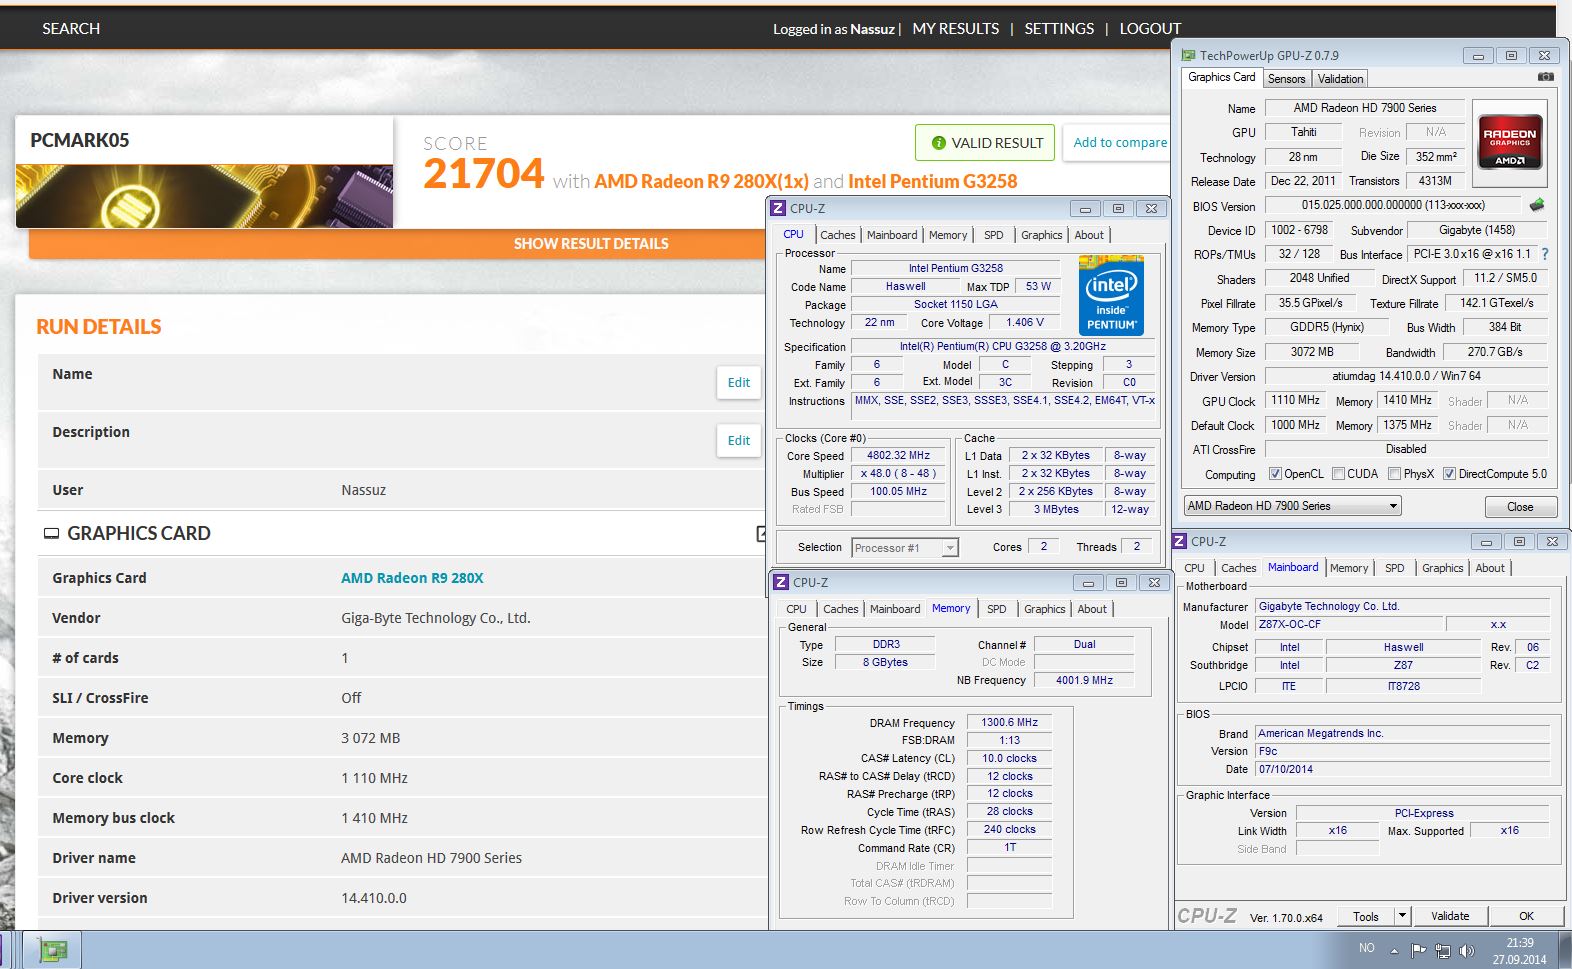Open SEARCH in the site header
Image resolution: width=1572 pixels, height=969 pixels.
[71, 28]
